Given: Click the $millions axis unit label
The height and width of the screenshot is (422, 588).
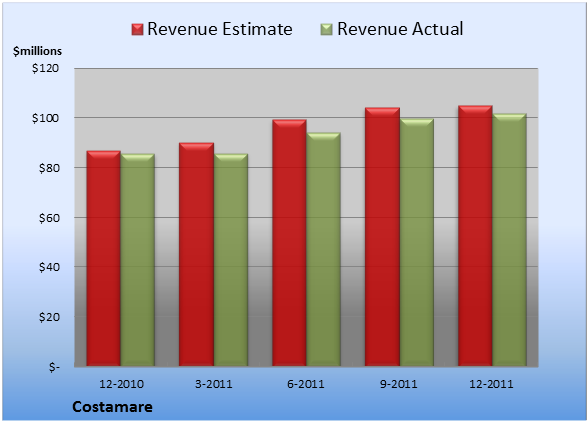Looking at the screenshot, I should pyautogui.click(x=37, y=51).
